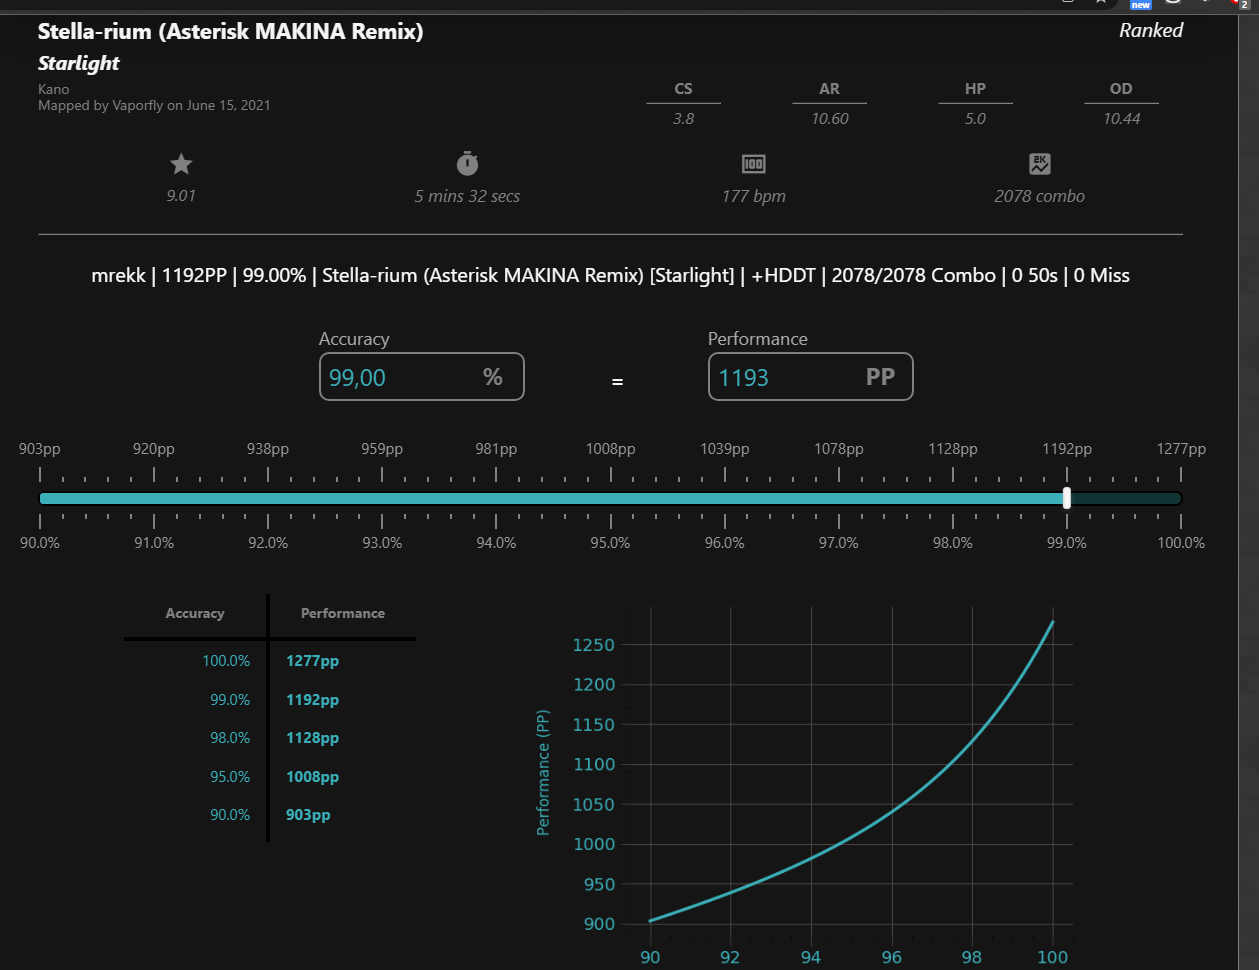Click the 98.0% accuracy table cell

pyautogui.click(x=230, y=738)
